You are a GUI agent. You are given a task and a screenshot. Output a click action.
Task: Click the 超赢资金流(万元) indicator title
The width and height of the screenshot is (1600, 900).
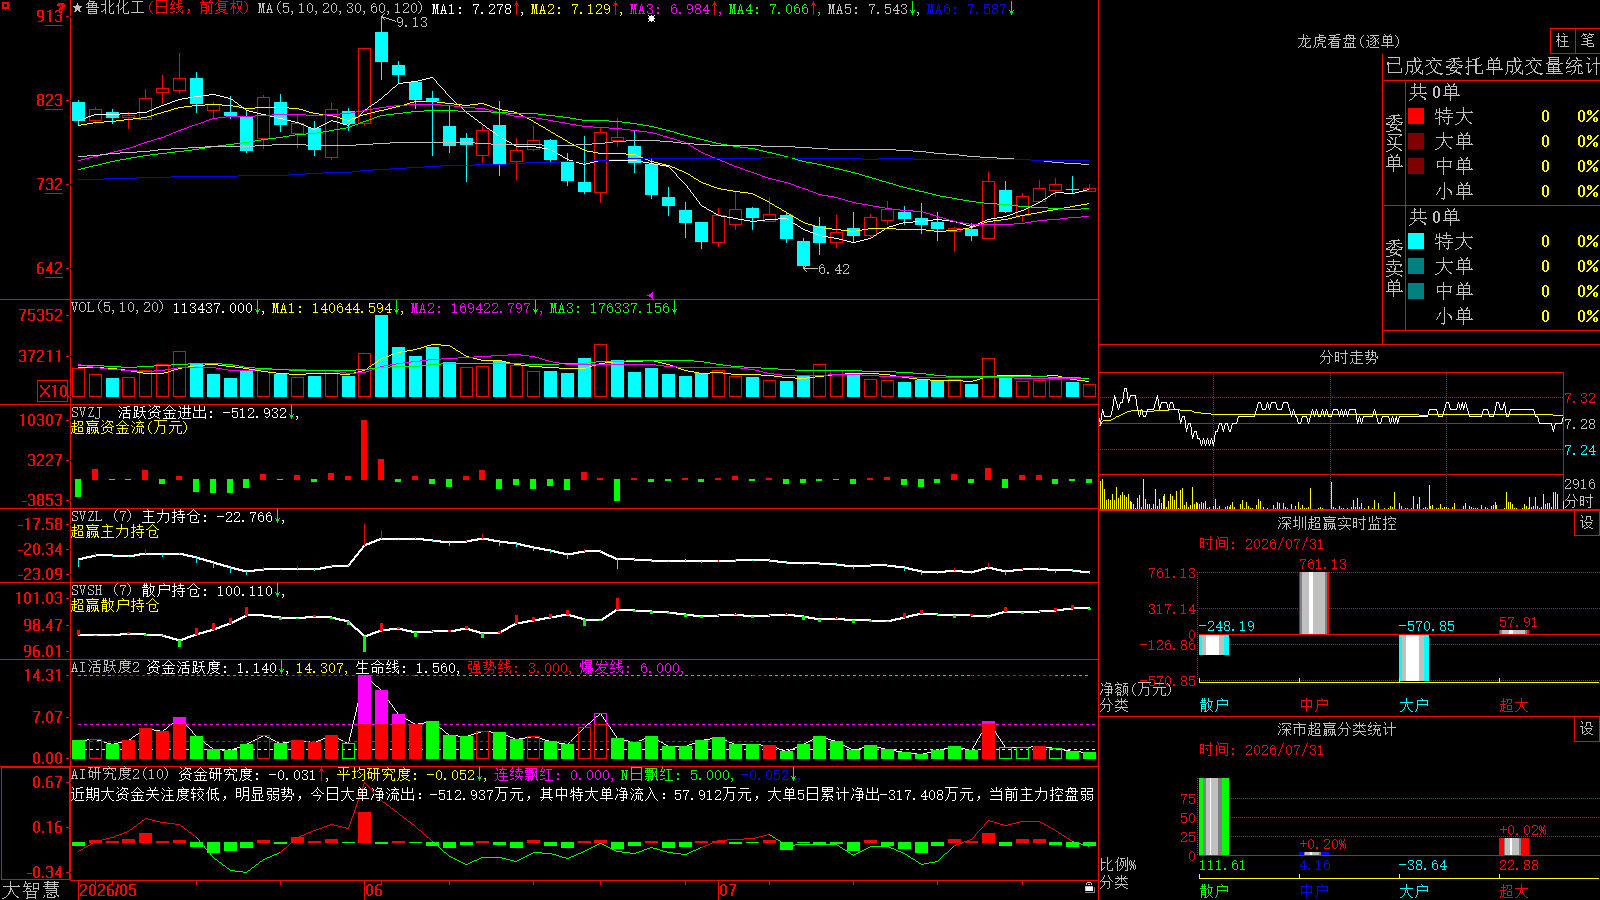point(129,427)
